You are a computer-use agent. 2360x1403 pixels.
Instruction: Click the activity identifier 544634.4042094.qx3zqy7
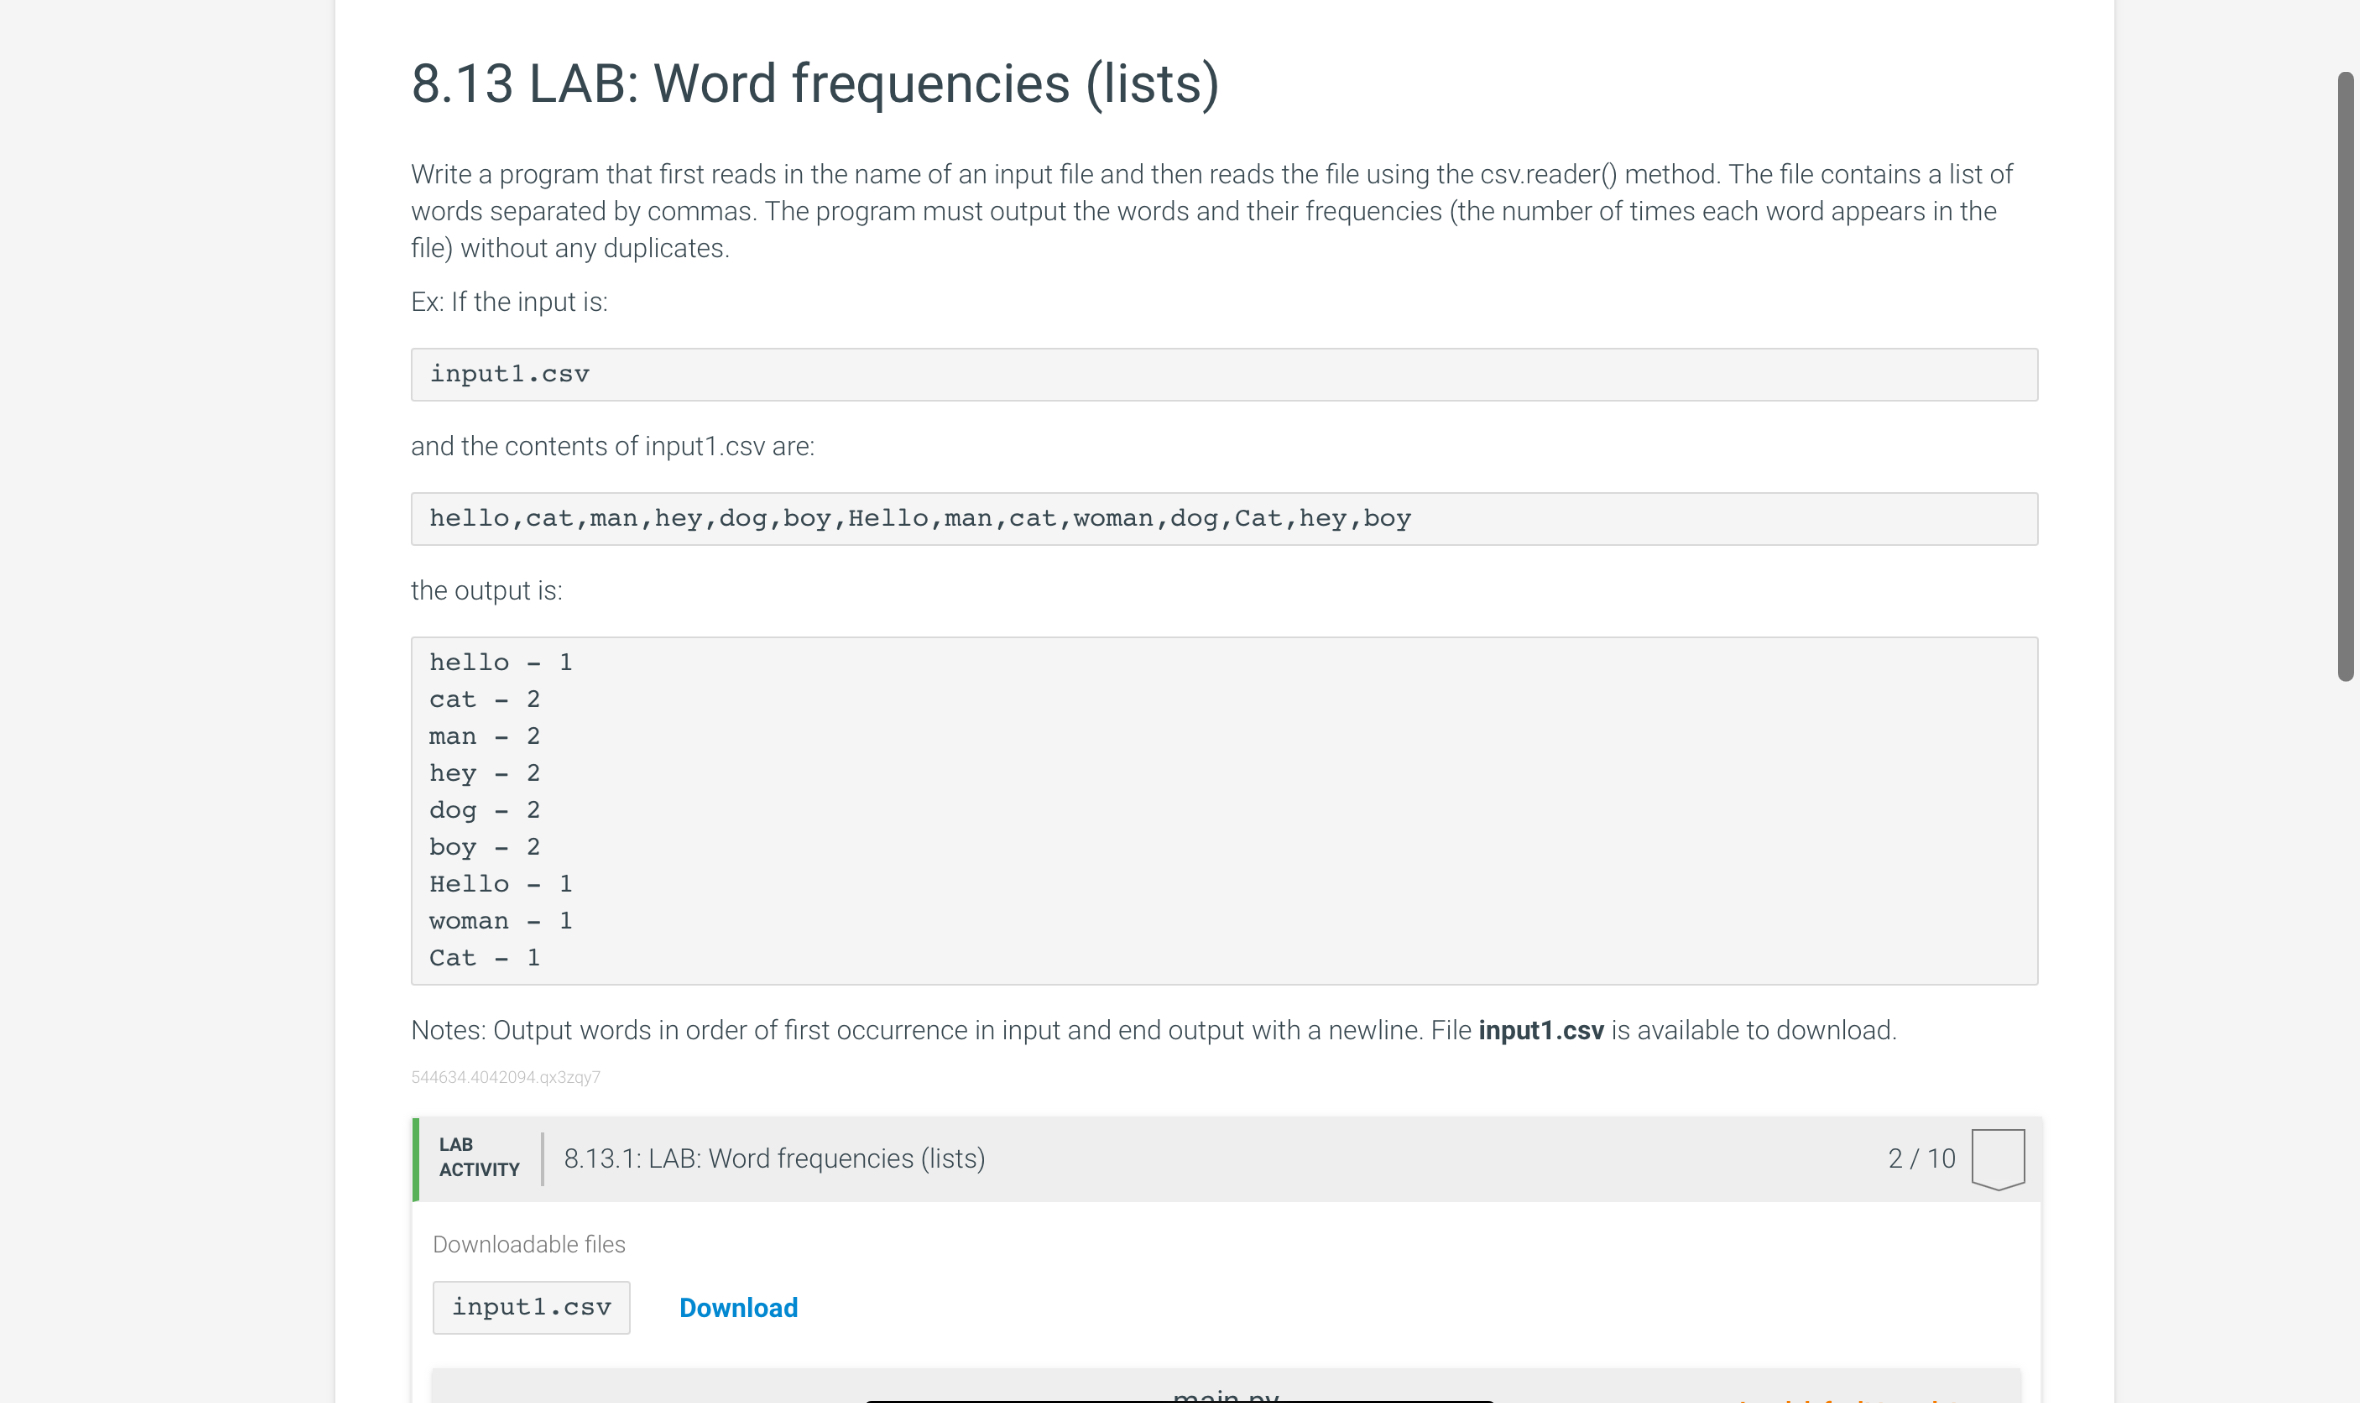point(506,1077)
